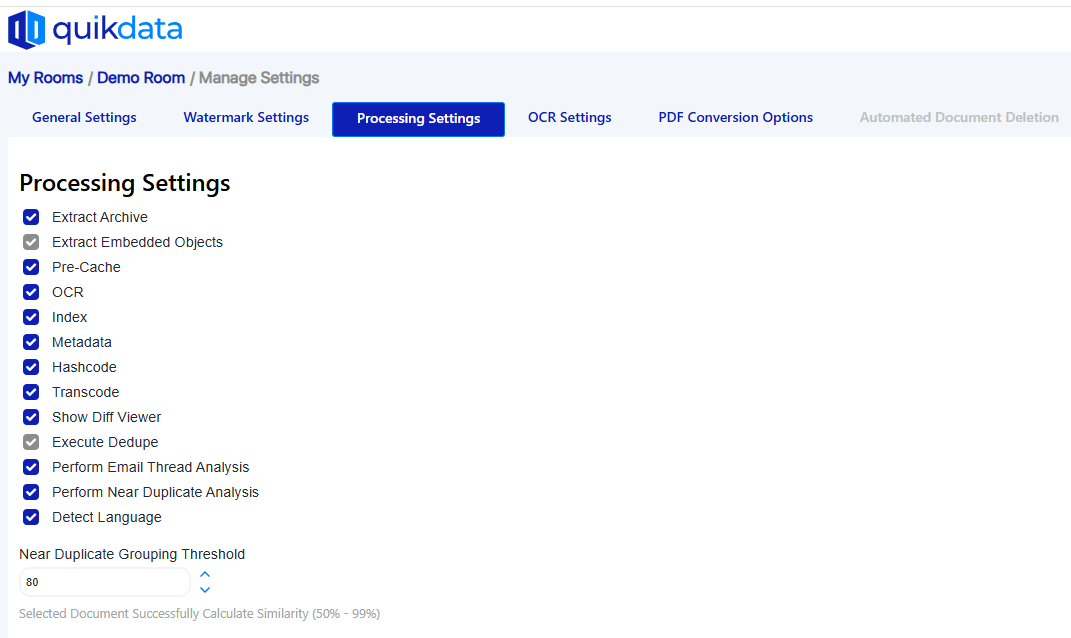This screenshot has height=638, width=1071.
Task: Select the Automated Document Deletion tab
Action: tap(958, 117)
